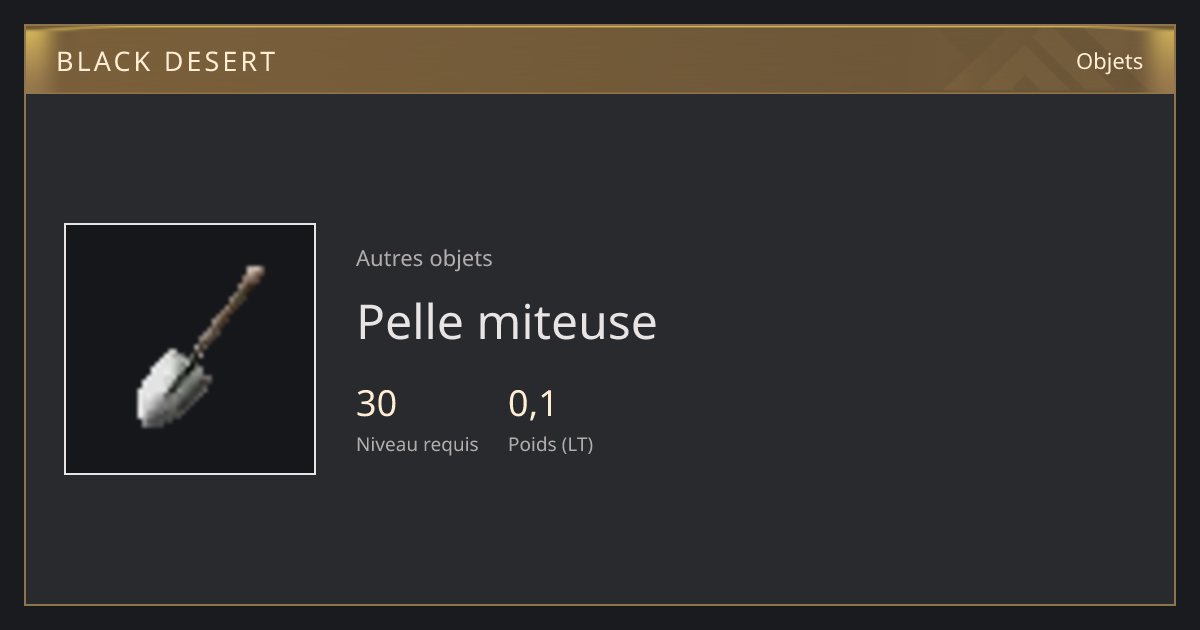Click the shovel item icon
This screenshot has height=630, width=1200.
(199, 346)
